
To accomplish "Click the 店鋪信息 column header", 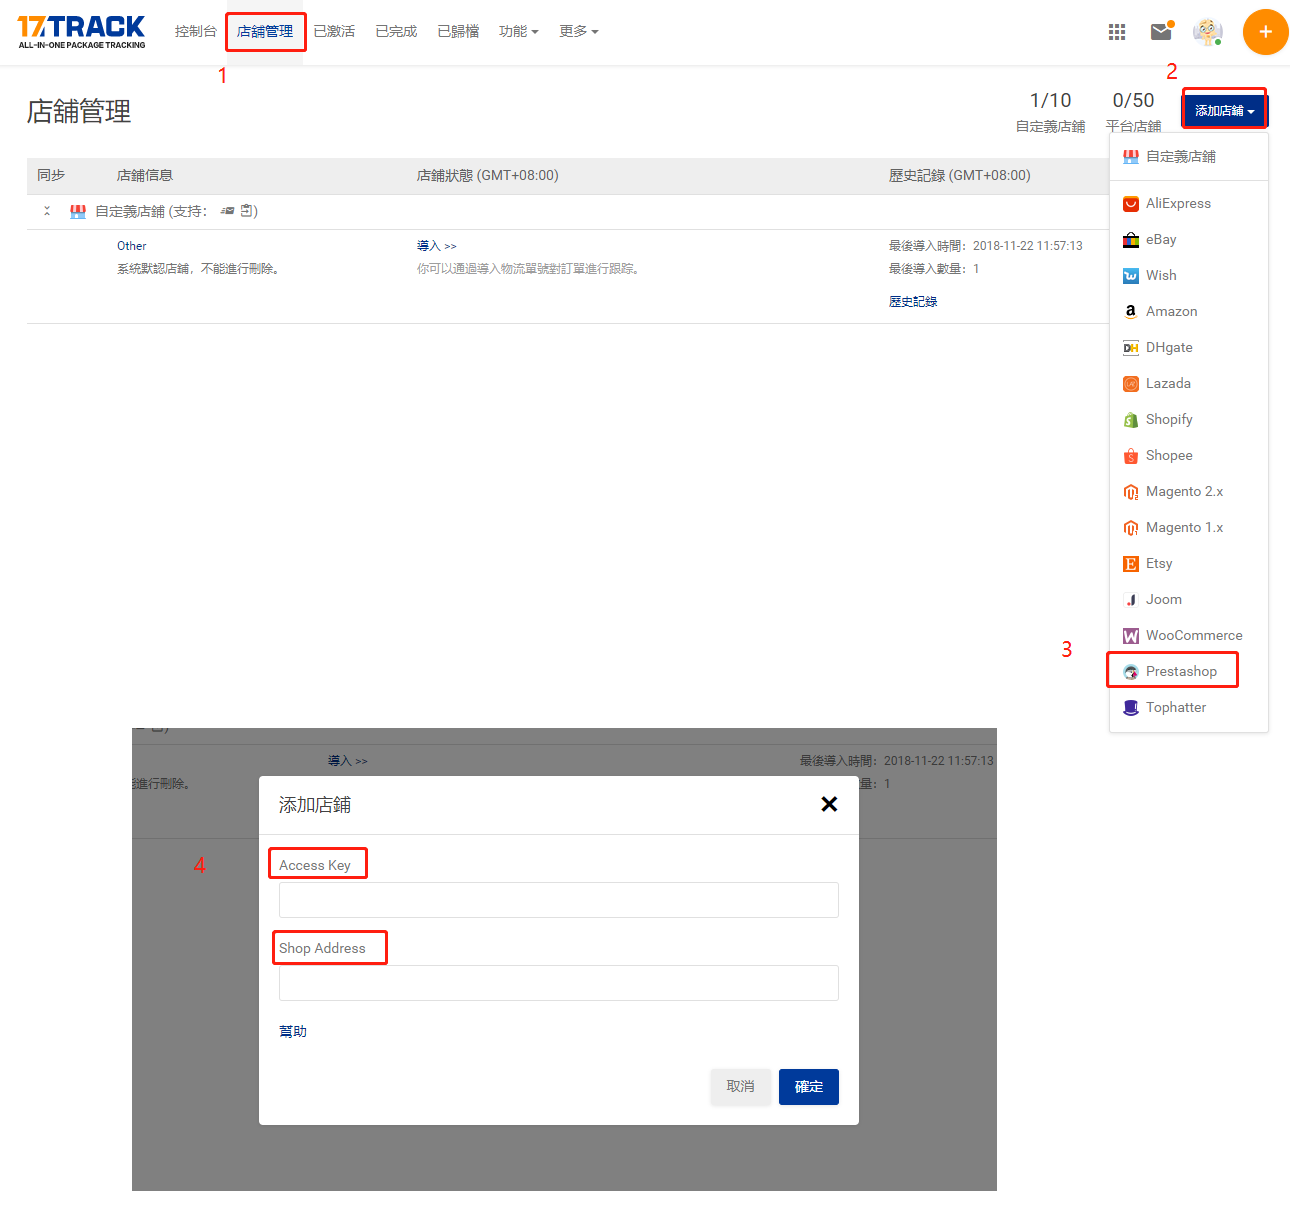I will pos(145,176).
